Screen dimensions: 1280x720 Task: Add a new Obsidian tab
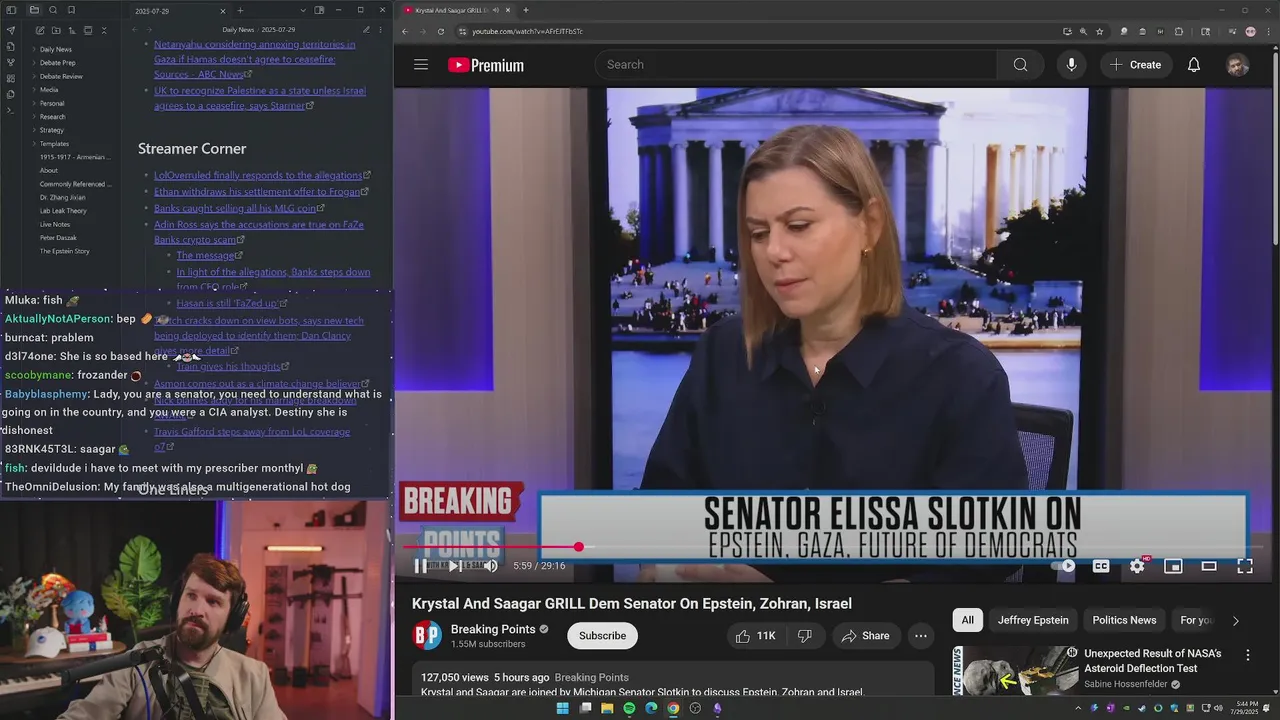point(240,11)
